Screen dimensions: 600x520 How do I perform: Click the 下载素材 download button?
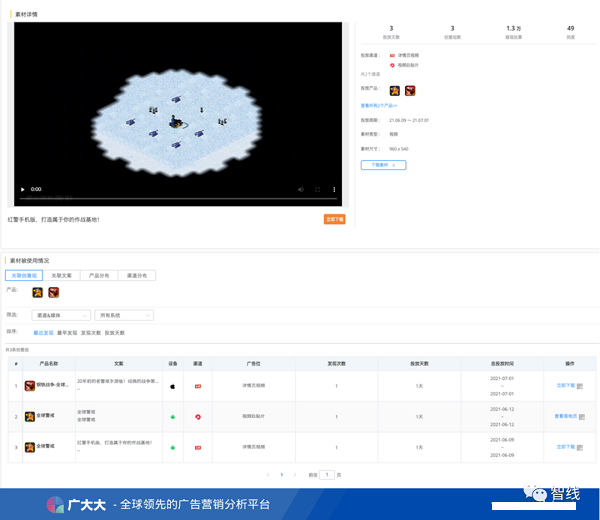(x=383, y=165)
